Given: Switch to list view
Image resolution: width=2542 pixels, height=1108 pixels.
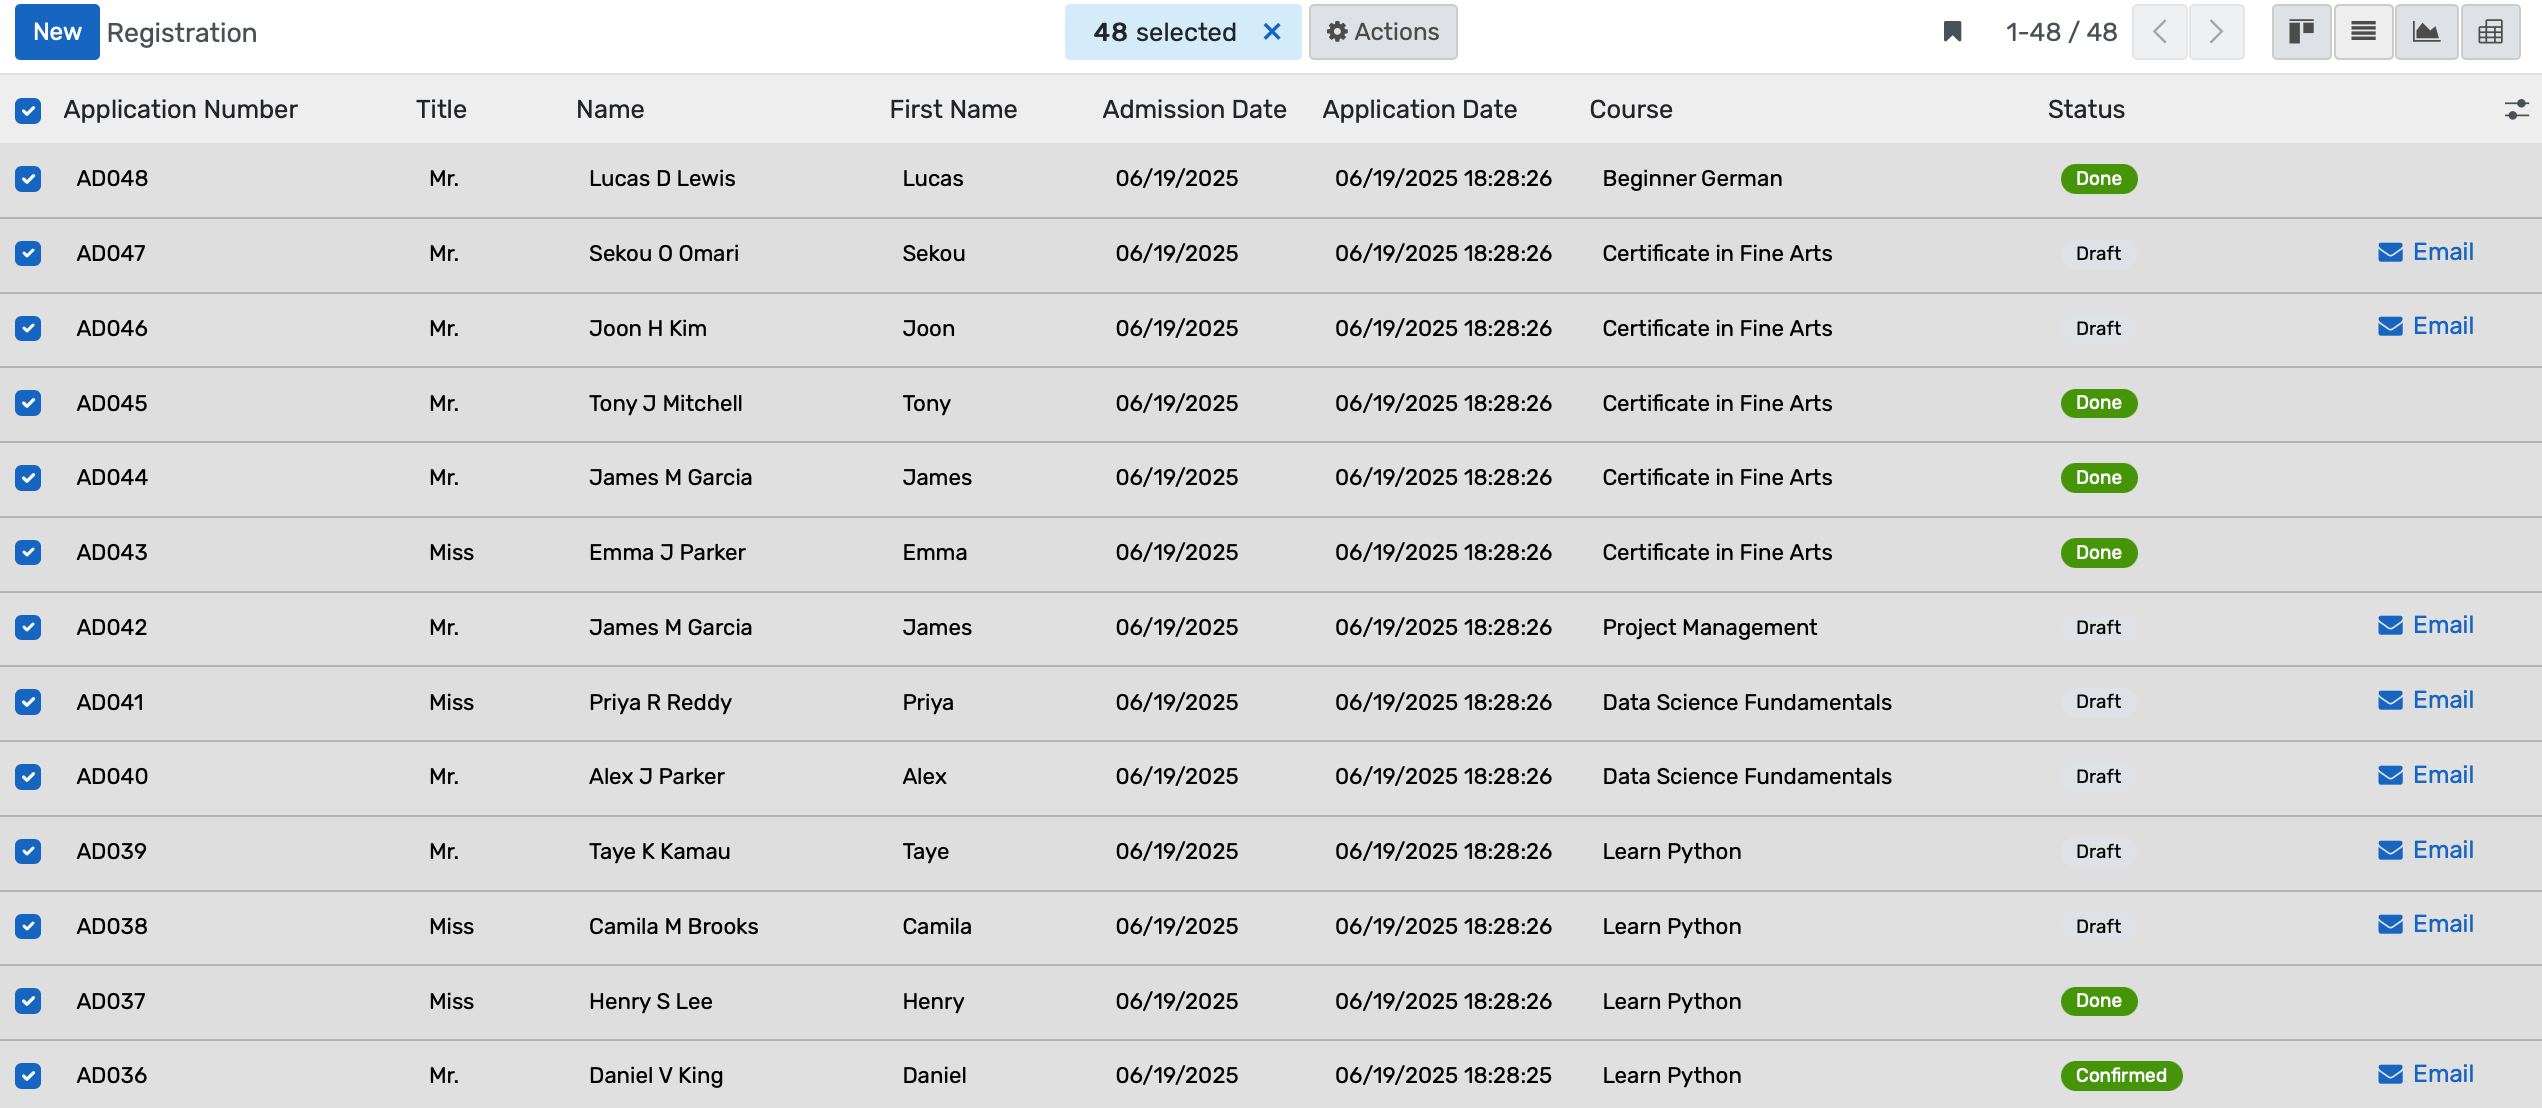Looking at the screenshot, I should [x=2363, y=32].
